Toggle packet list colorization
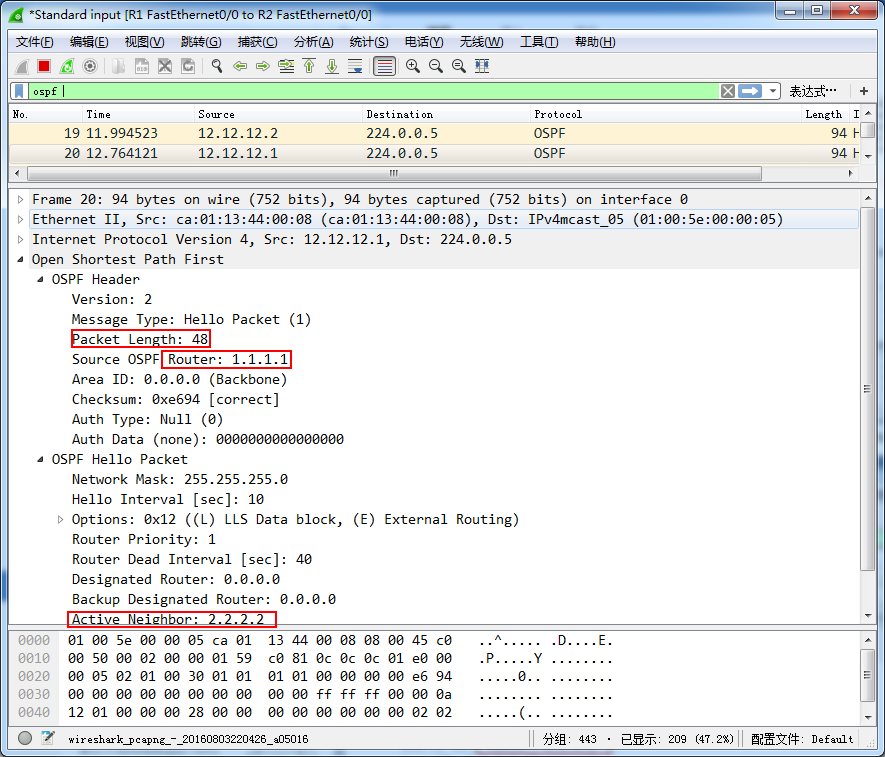Viewport: 885px width, 757px height. pos(384,66)
